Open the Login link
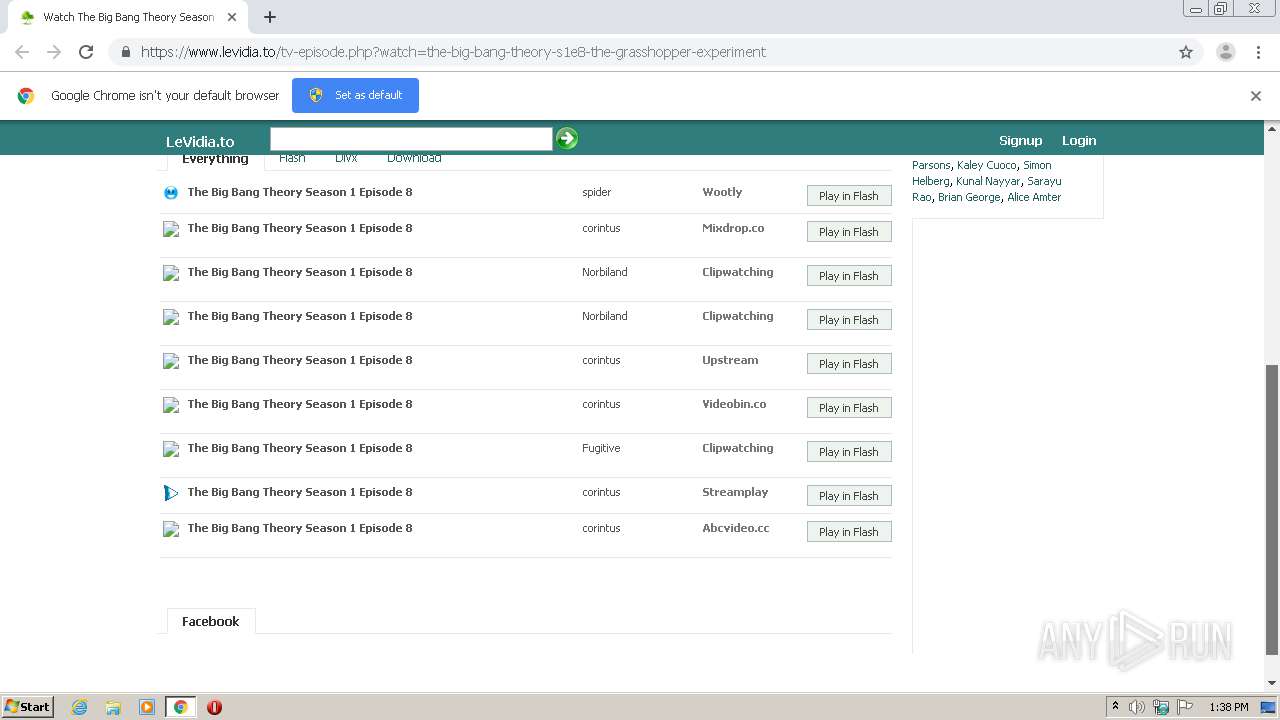The image size is (1280, 720). [1079, 141]
